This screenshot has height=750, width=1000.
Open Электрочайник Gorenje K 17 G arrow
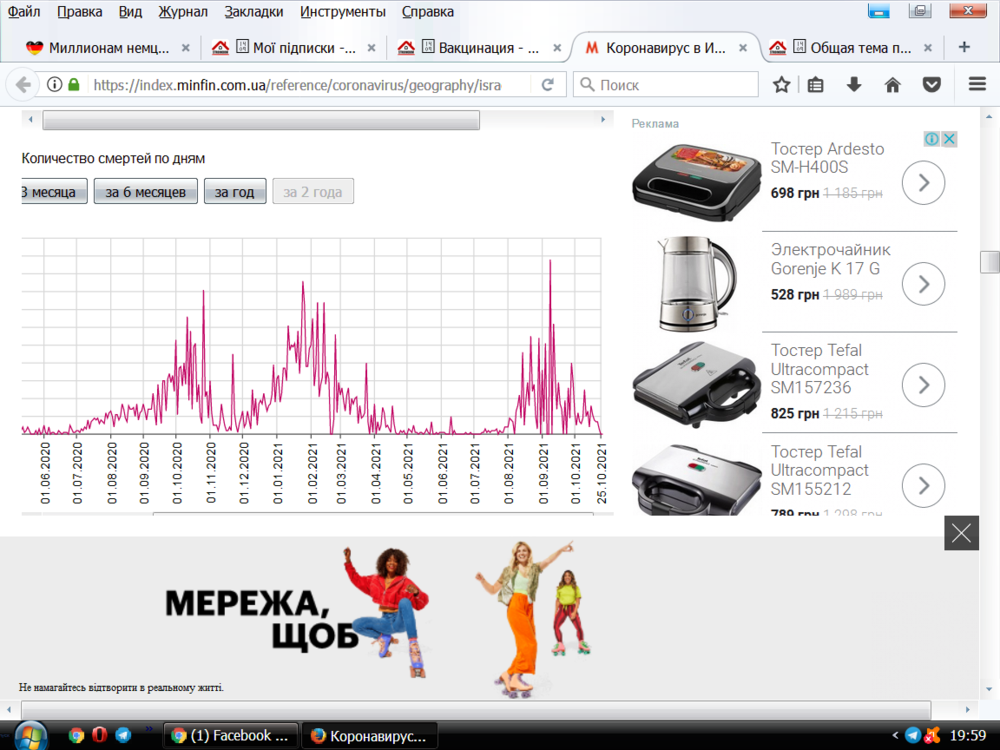pos(923,284)
